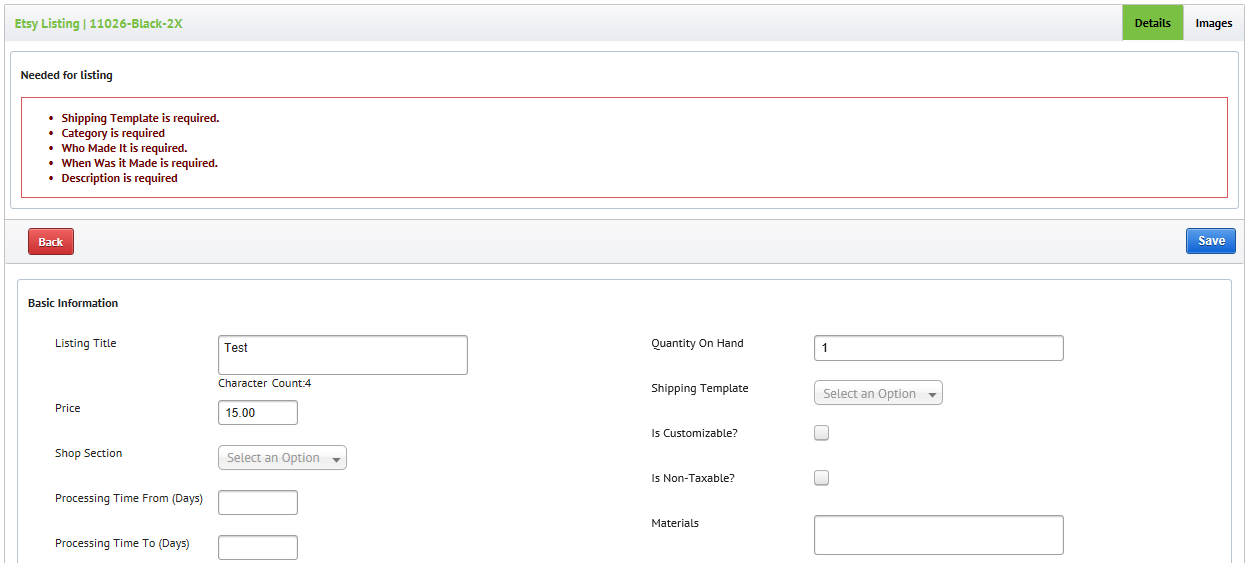This screenshot has height=563, width=1249.
Task: Expand the Shipping Template select box
Action: (x=879, y=393)
